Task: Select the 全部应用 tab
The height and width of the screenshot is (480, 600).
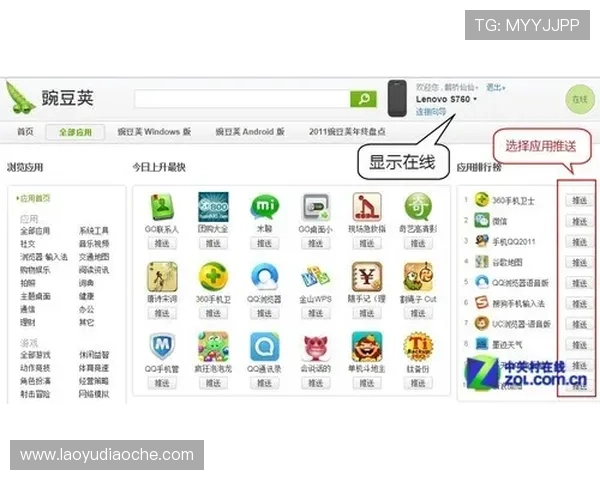Action: point(75,132)
